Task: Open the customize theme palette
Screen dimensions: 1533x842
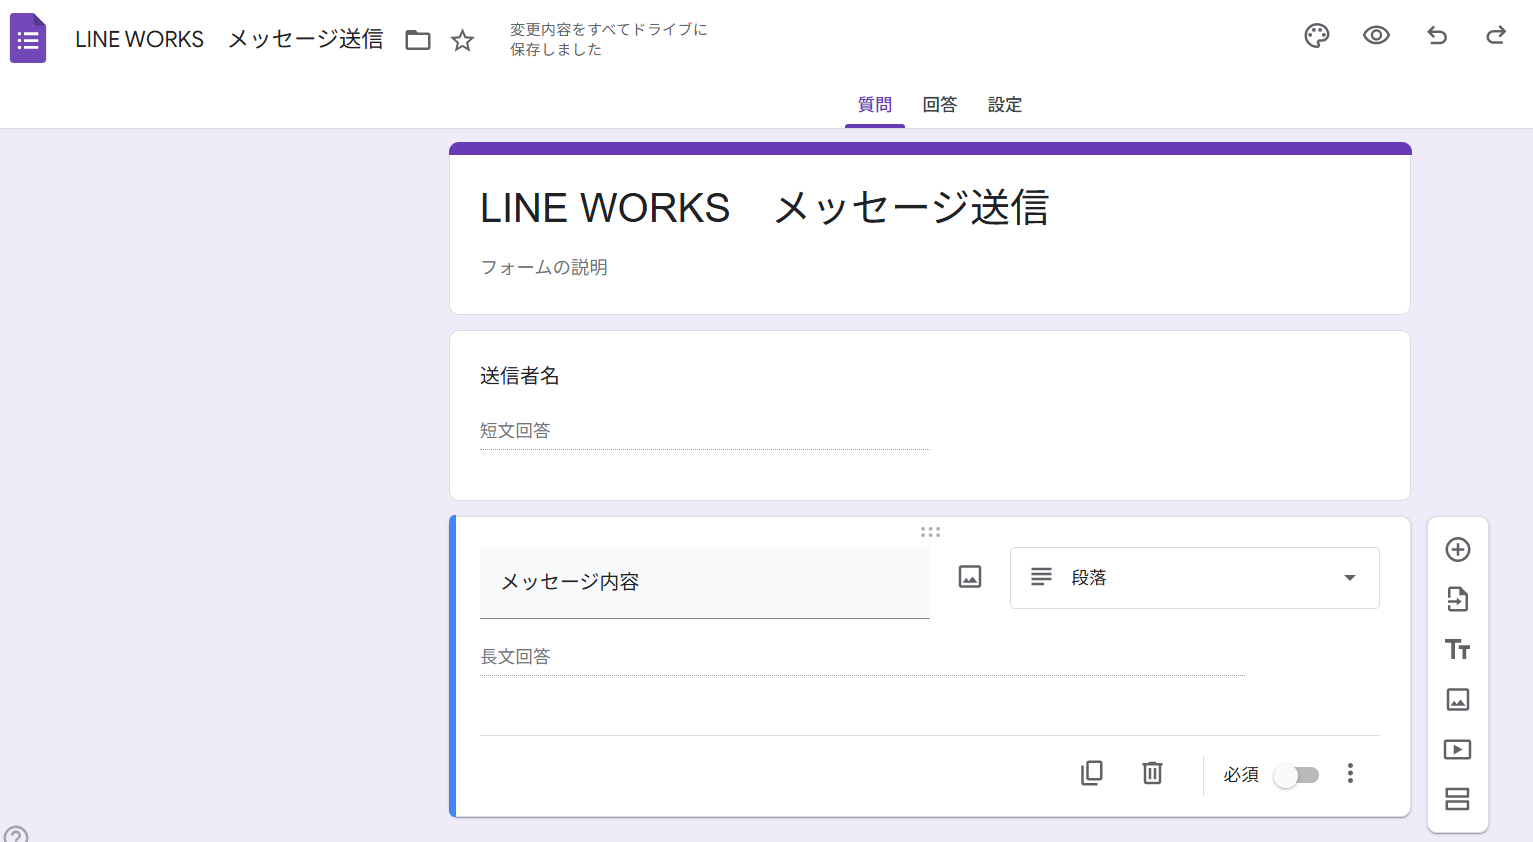Action: pyautogui.click(x=1317, y=36)
